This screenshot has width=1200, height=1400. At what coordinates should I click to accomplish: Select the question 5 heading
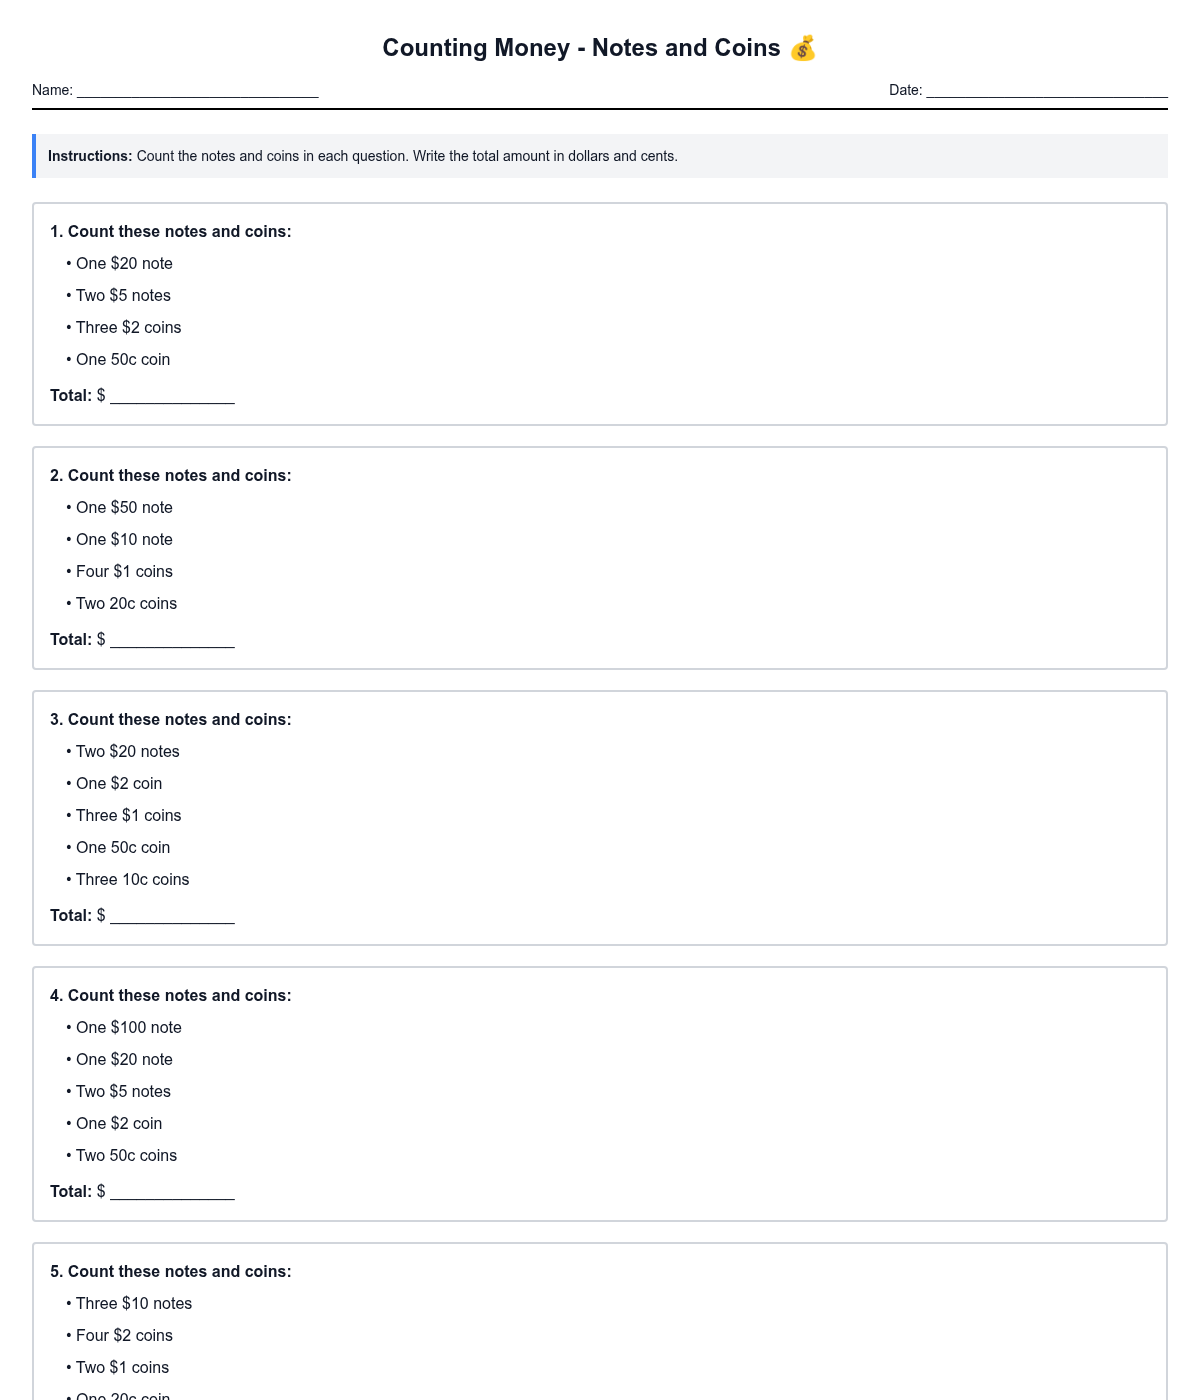tap(171, 1272)
